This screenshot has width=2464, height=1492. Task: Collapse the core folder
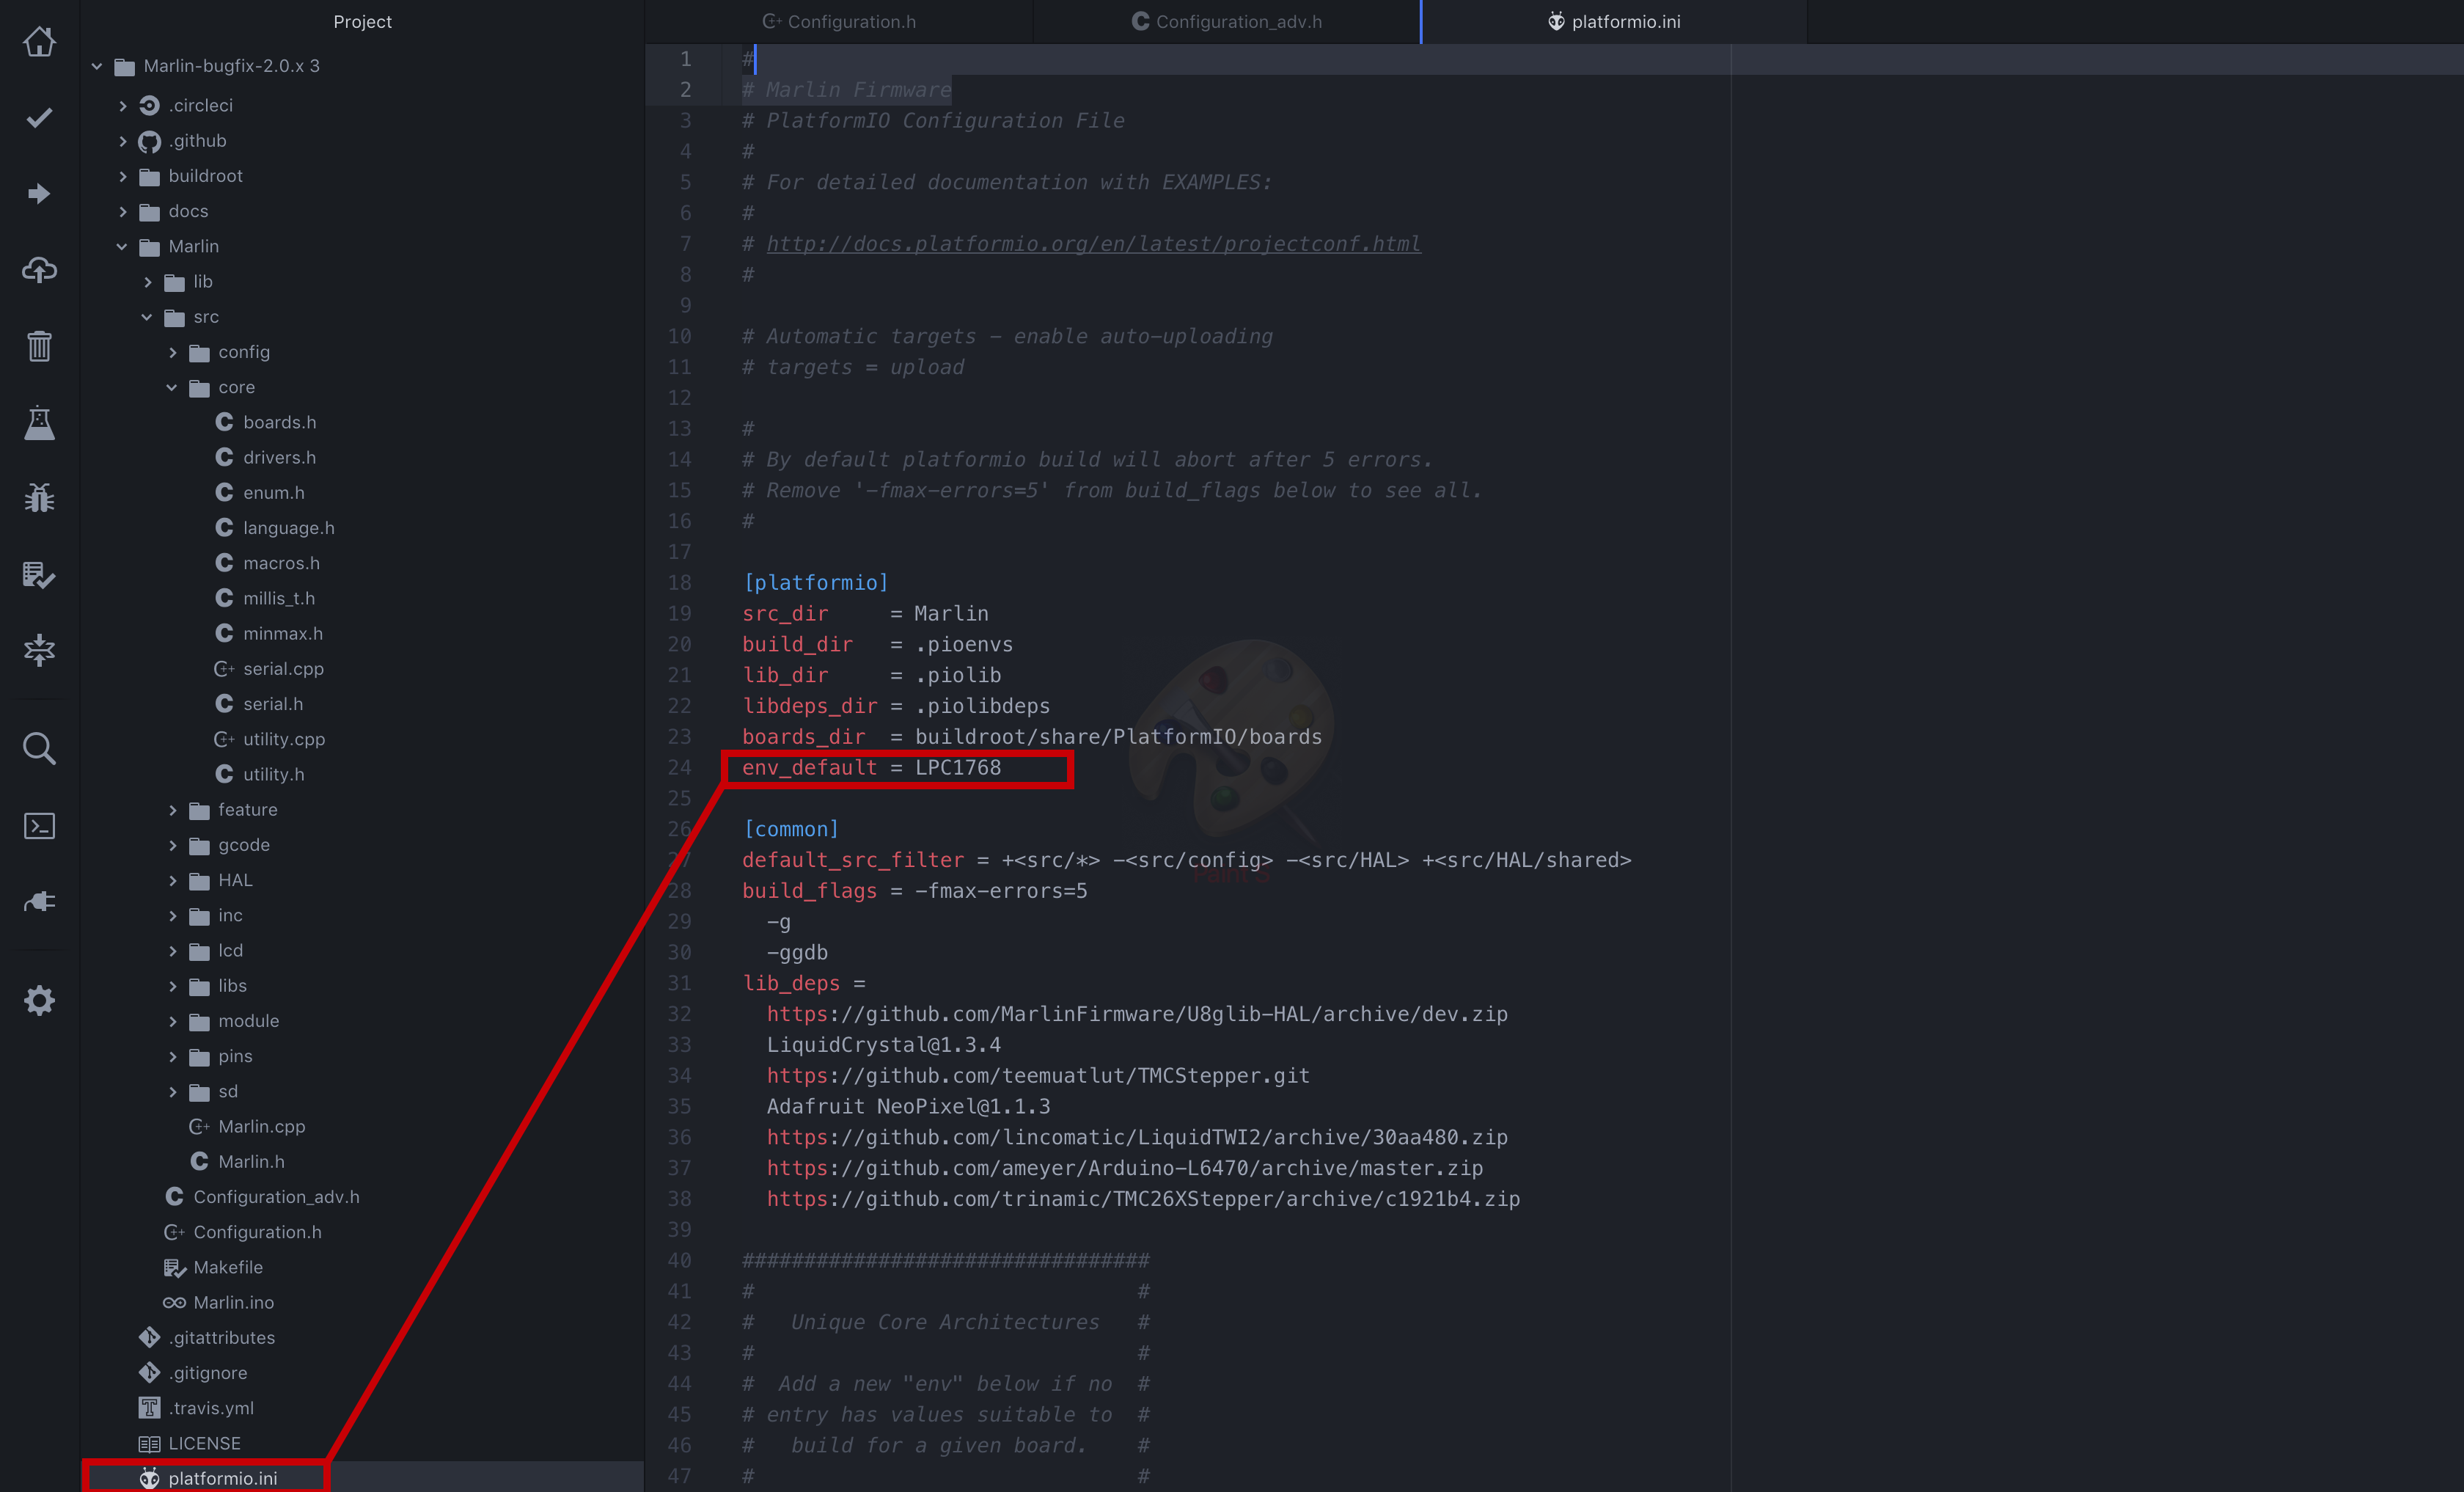click(x=172, y=387)
